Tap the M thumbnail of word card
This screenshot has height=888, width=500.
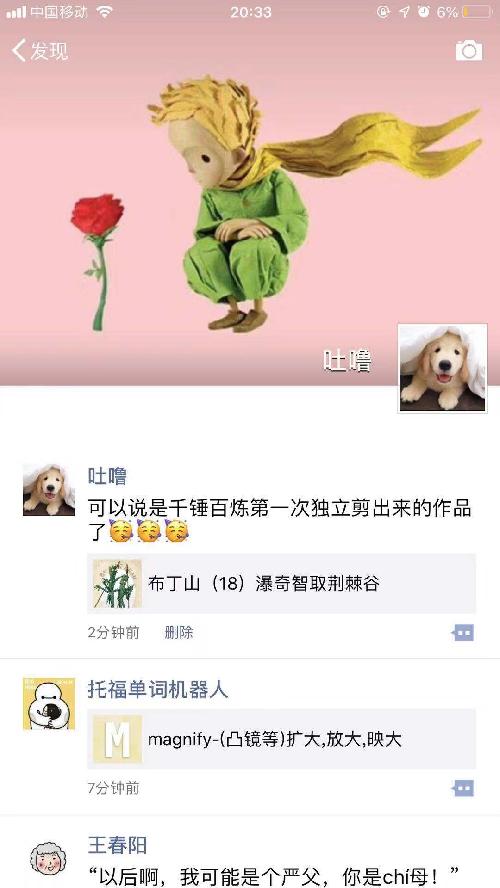[117, 738]
